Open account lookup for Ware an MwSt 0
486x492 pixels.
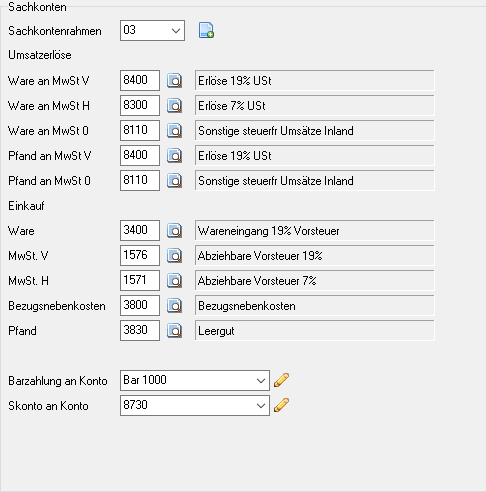(174, 131)
